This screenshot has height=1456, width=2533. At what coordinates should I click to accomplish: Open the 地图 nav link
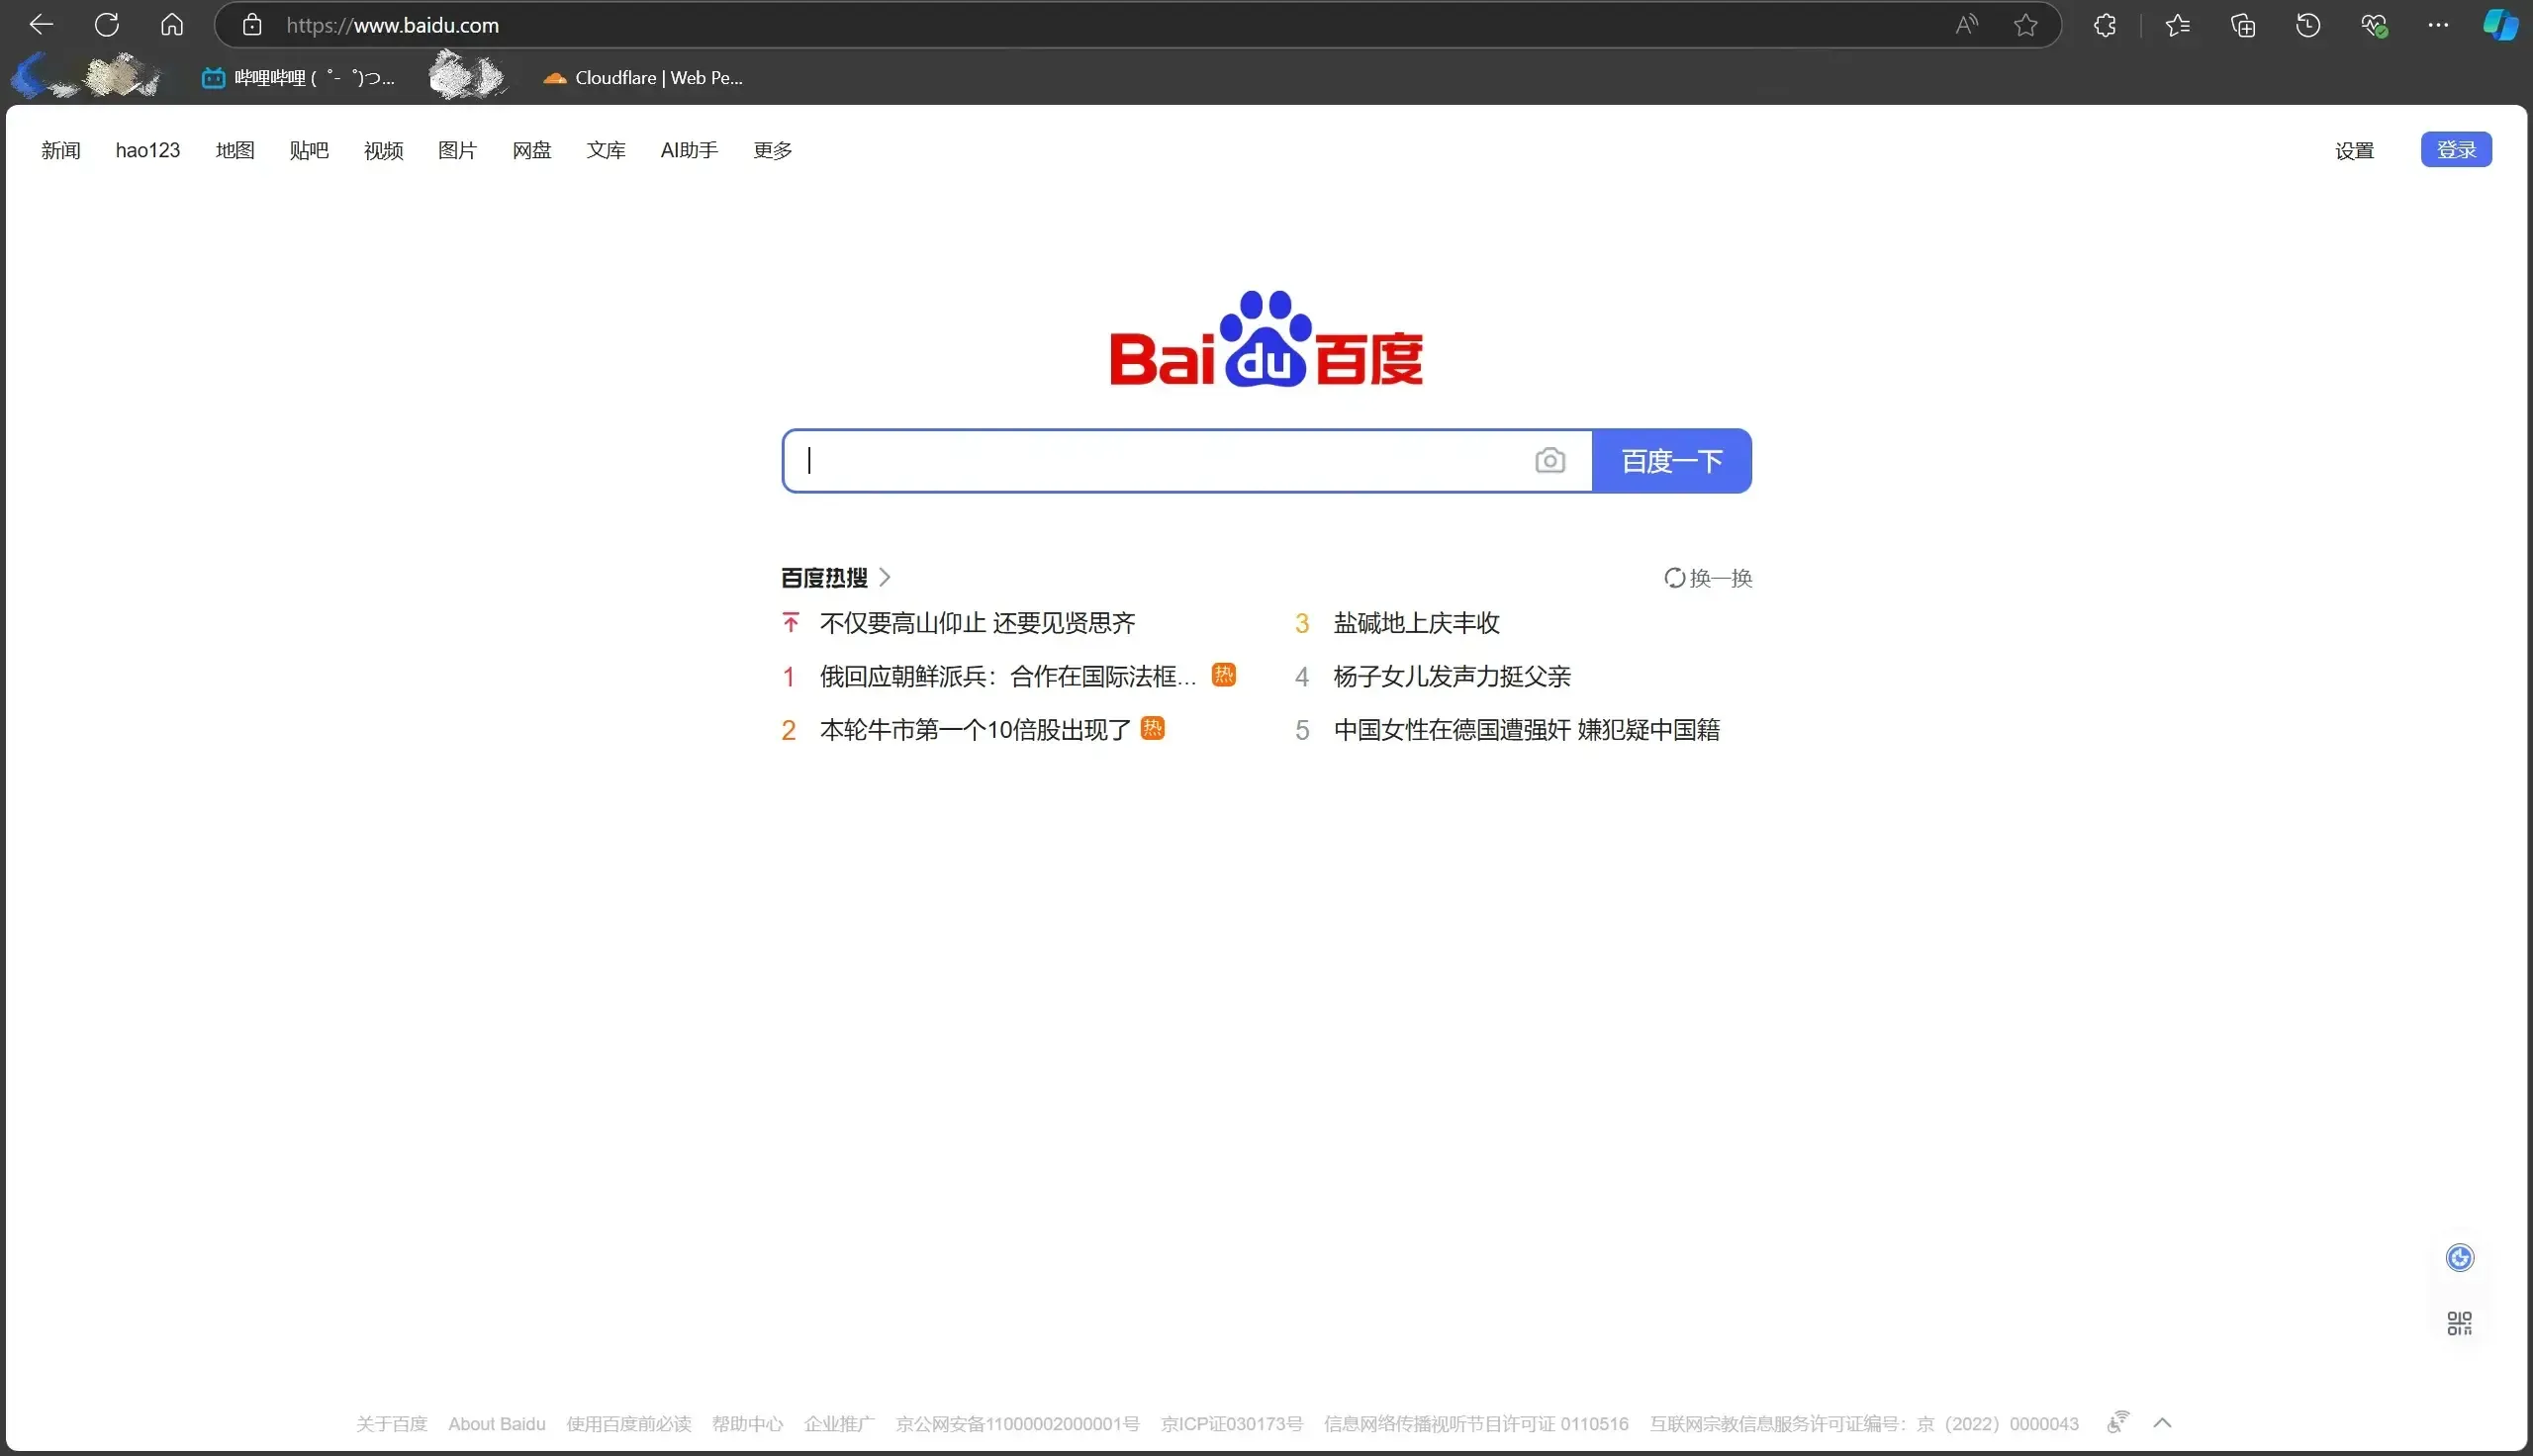pyautogui.click(x=235, y=150)
